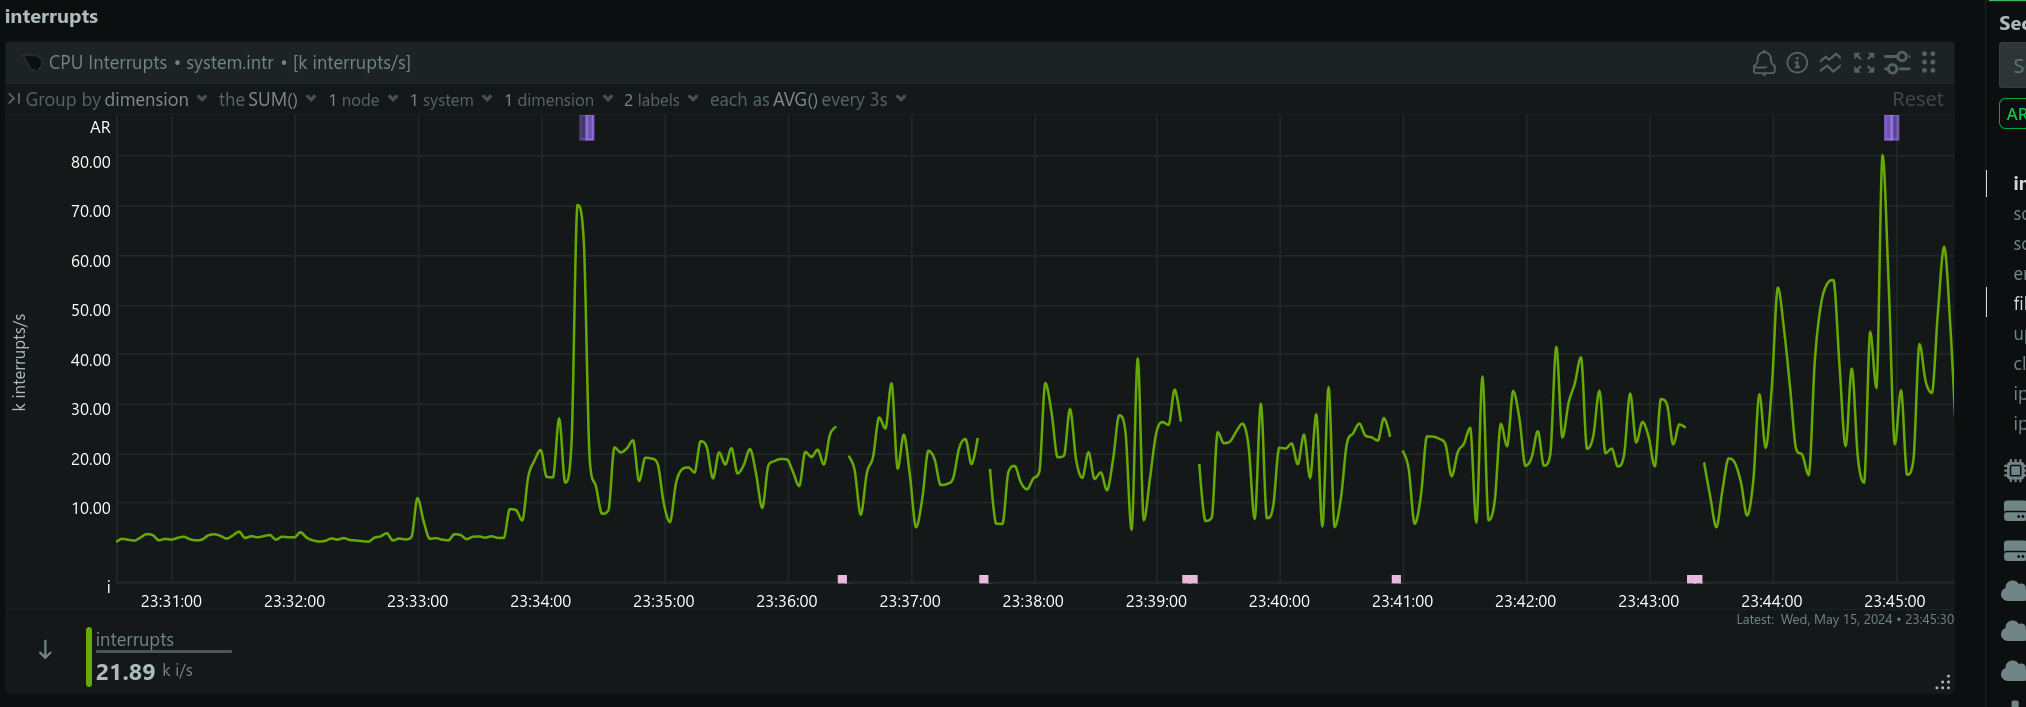
Task: Open the 2 labels selector
Action: pos(660,100)
